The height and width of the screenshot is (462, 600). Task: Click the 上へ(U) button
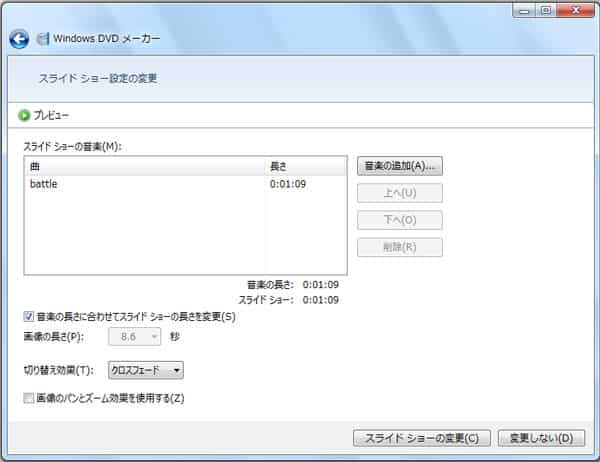point(400,193)
